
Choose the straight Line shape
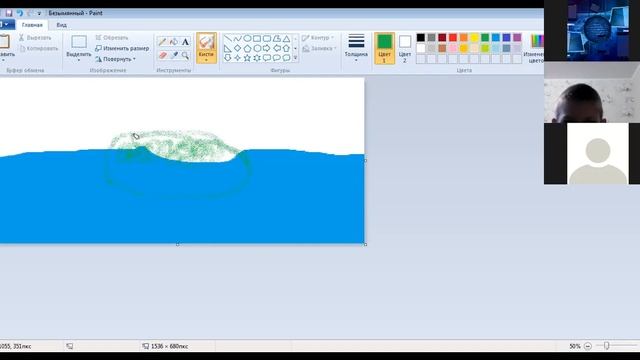228,39
